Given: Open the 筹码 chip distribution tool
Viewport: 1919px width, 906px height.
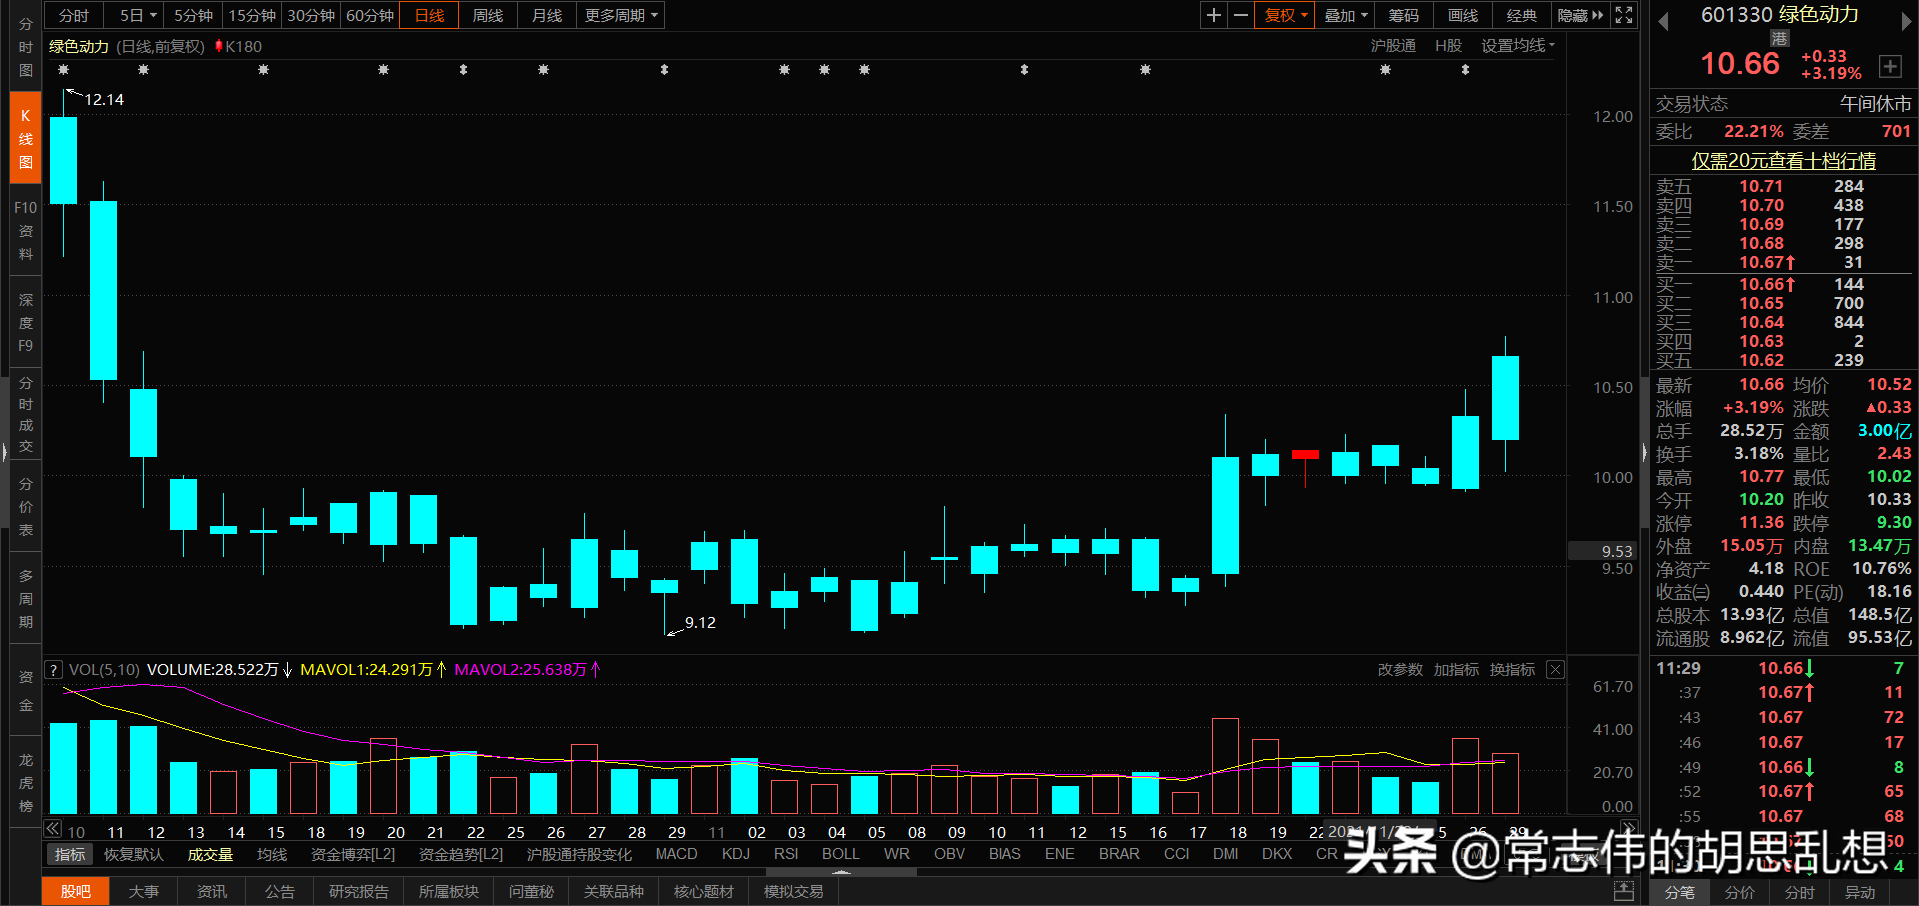Looking at the screenshot, I should click(x=1403, y=15).
